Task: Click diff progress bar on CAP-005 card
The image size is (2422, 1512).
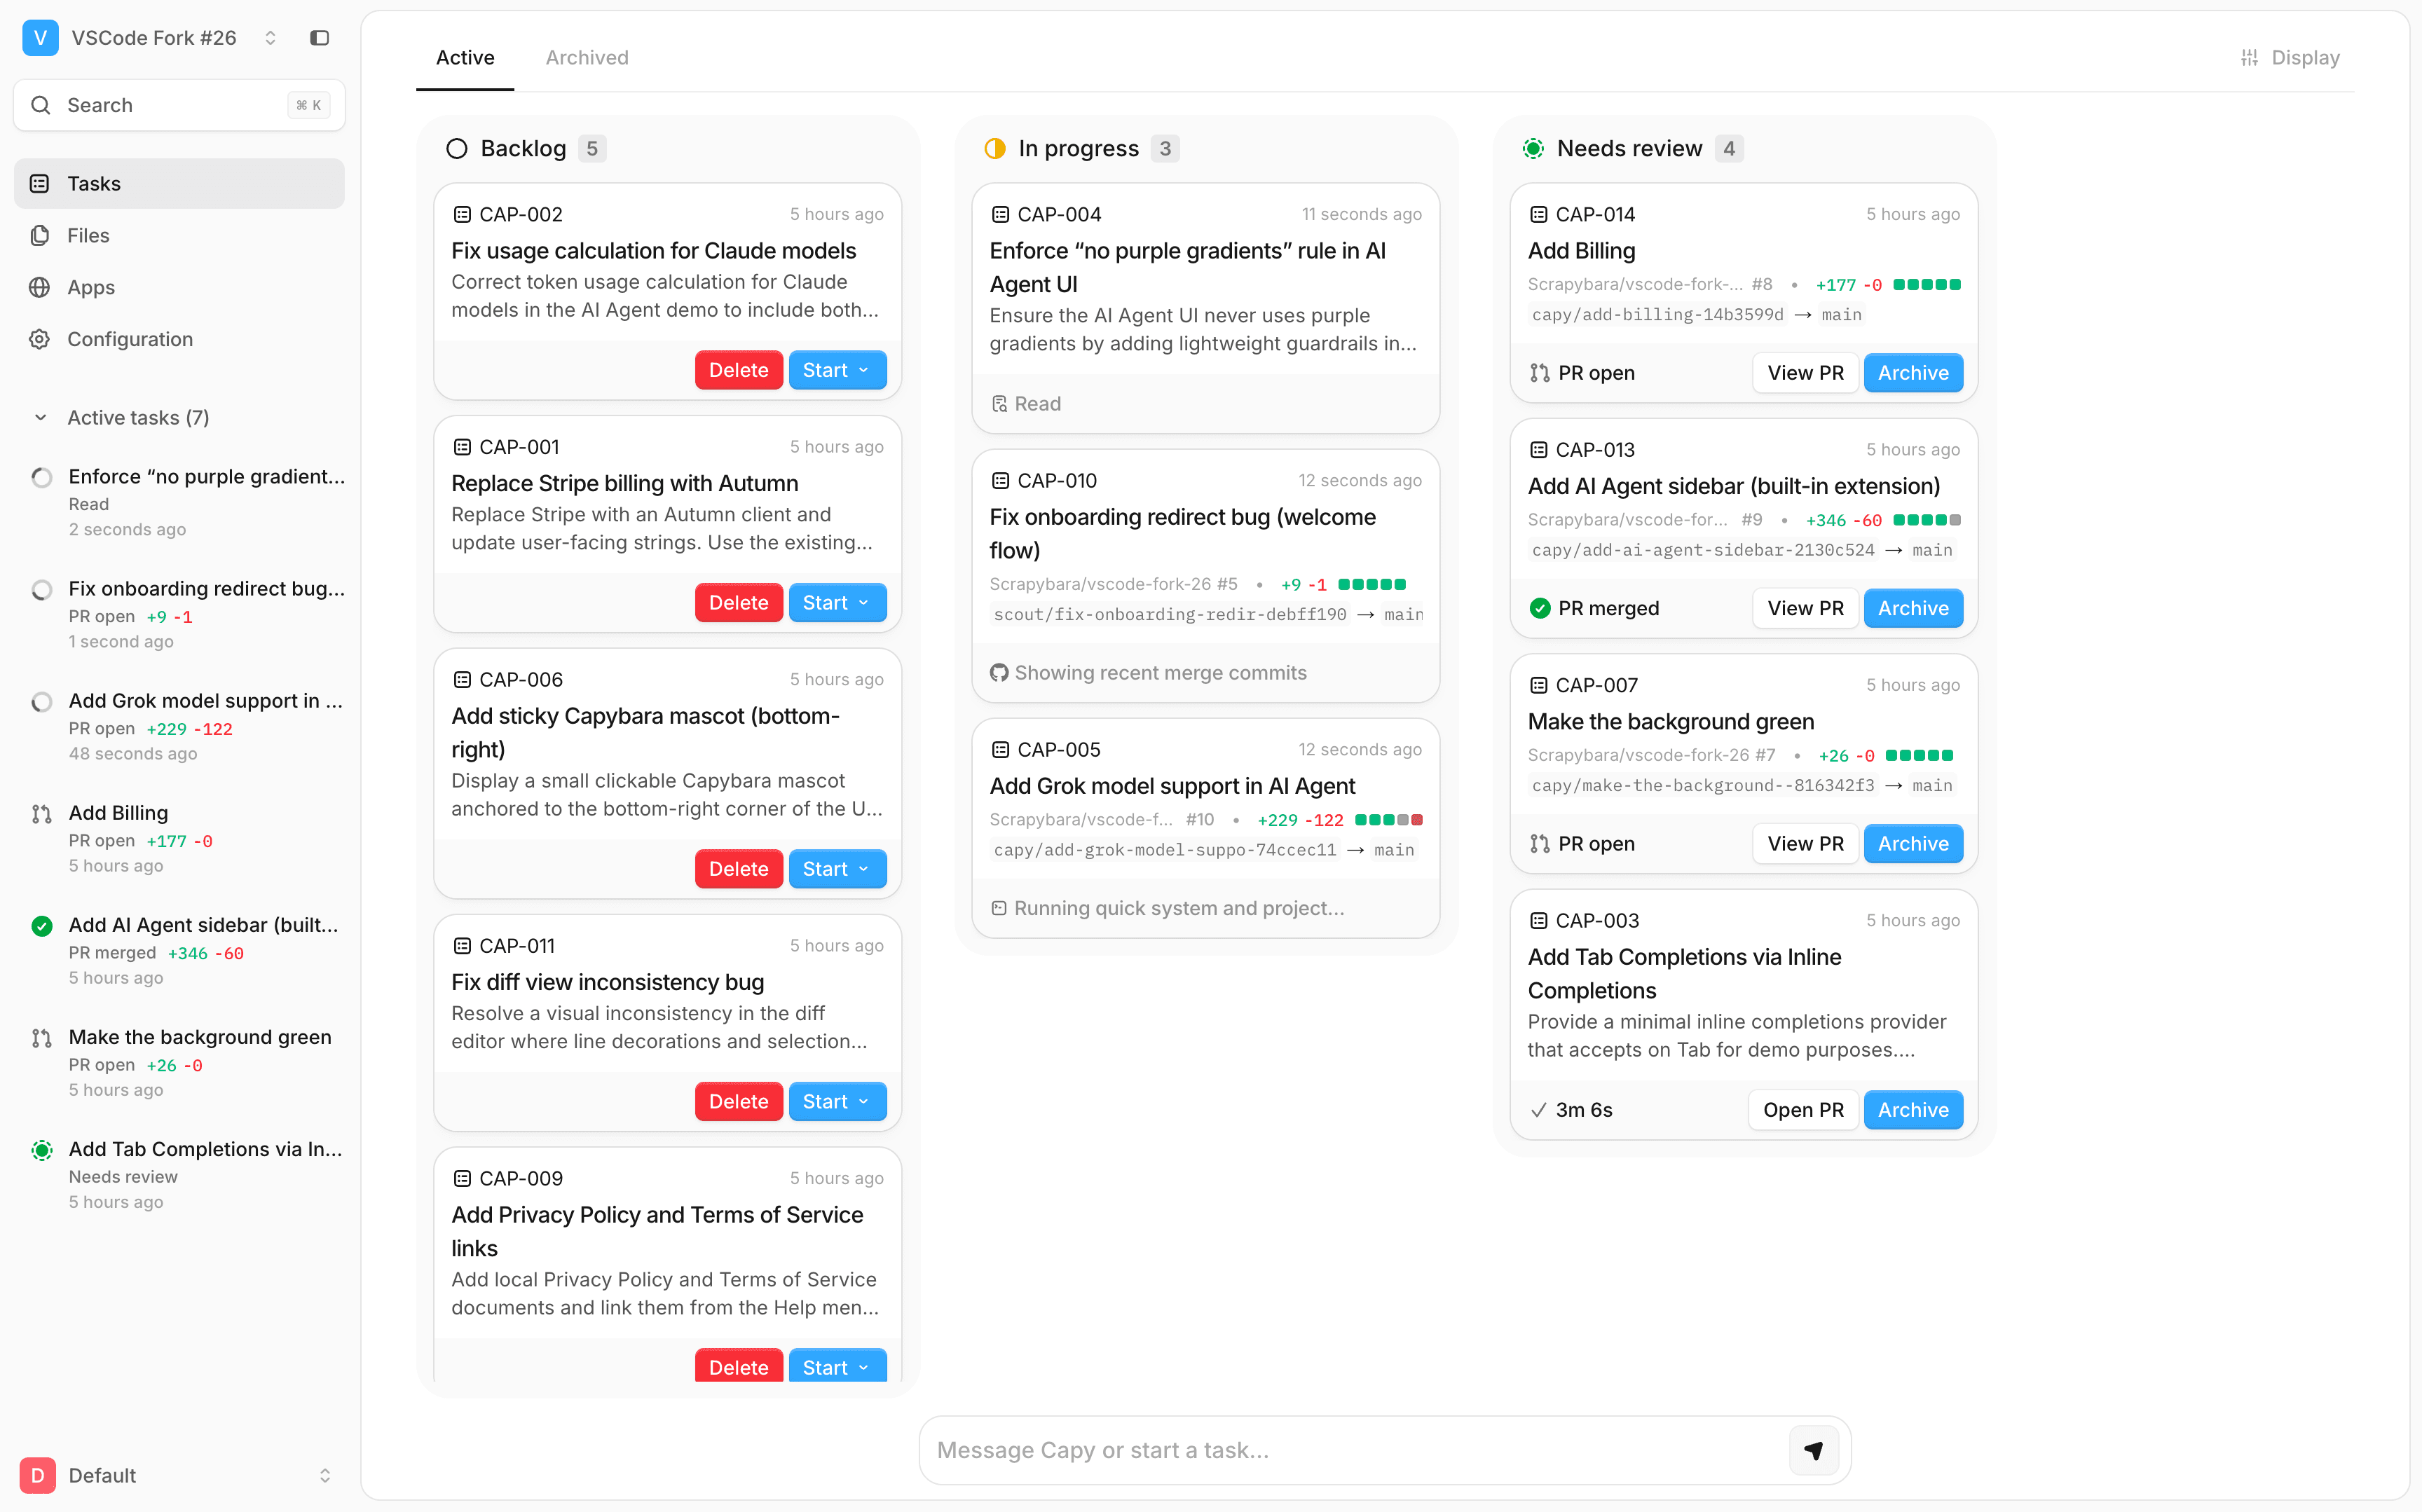Action: [x=1388, y=820]
